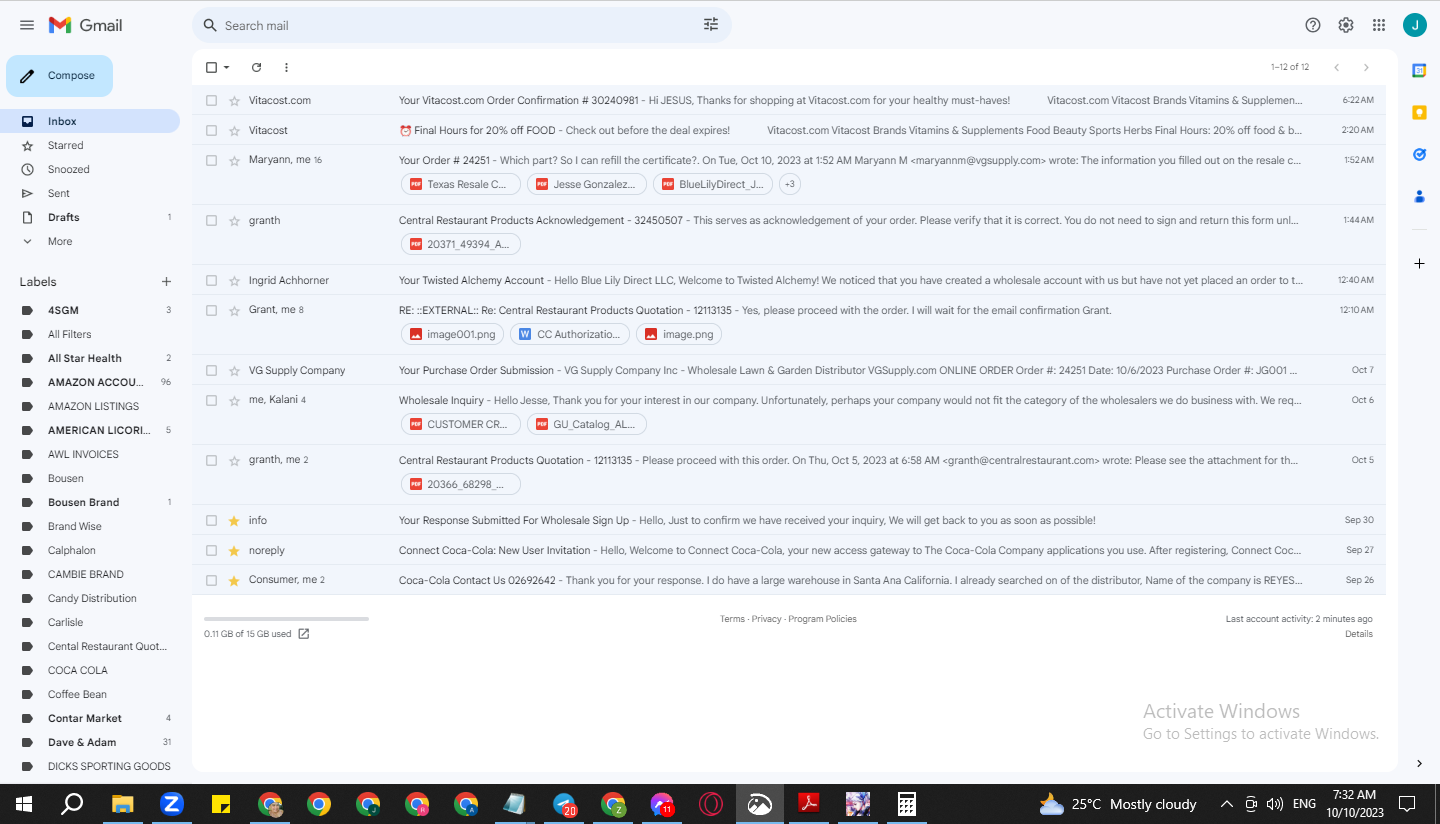The height and width of the screenshot is (824, 1440).
Task: Go to the older messages page arrow
Action: point(1366,67)
